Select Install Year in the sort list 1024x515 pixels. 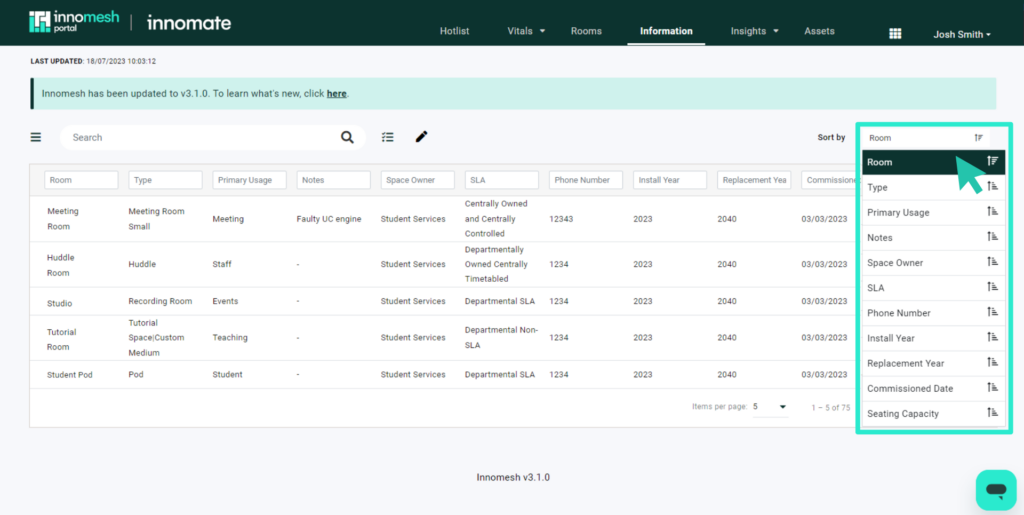934,338
